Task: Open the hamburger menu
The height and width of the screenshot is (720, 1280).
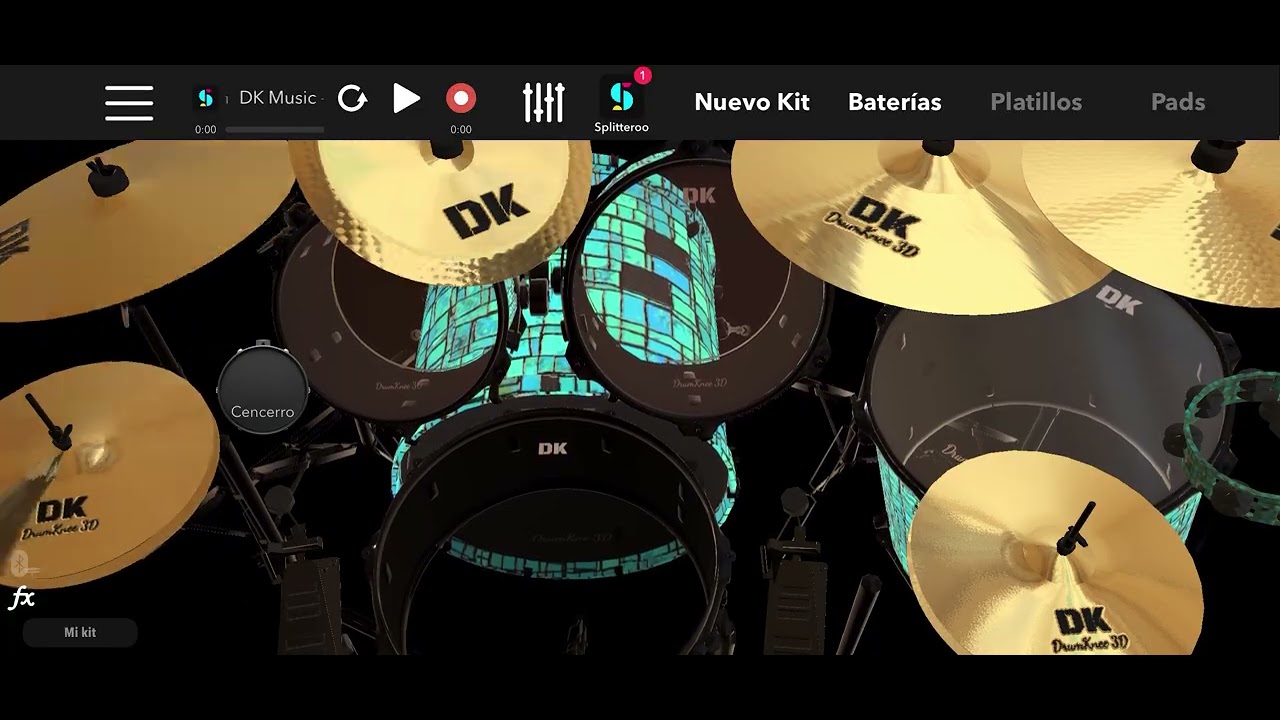Action: coord(129,103)
